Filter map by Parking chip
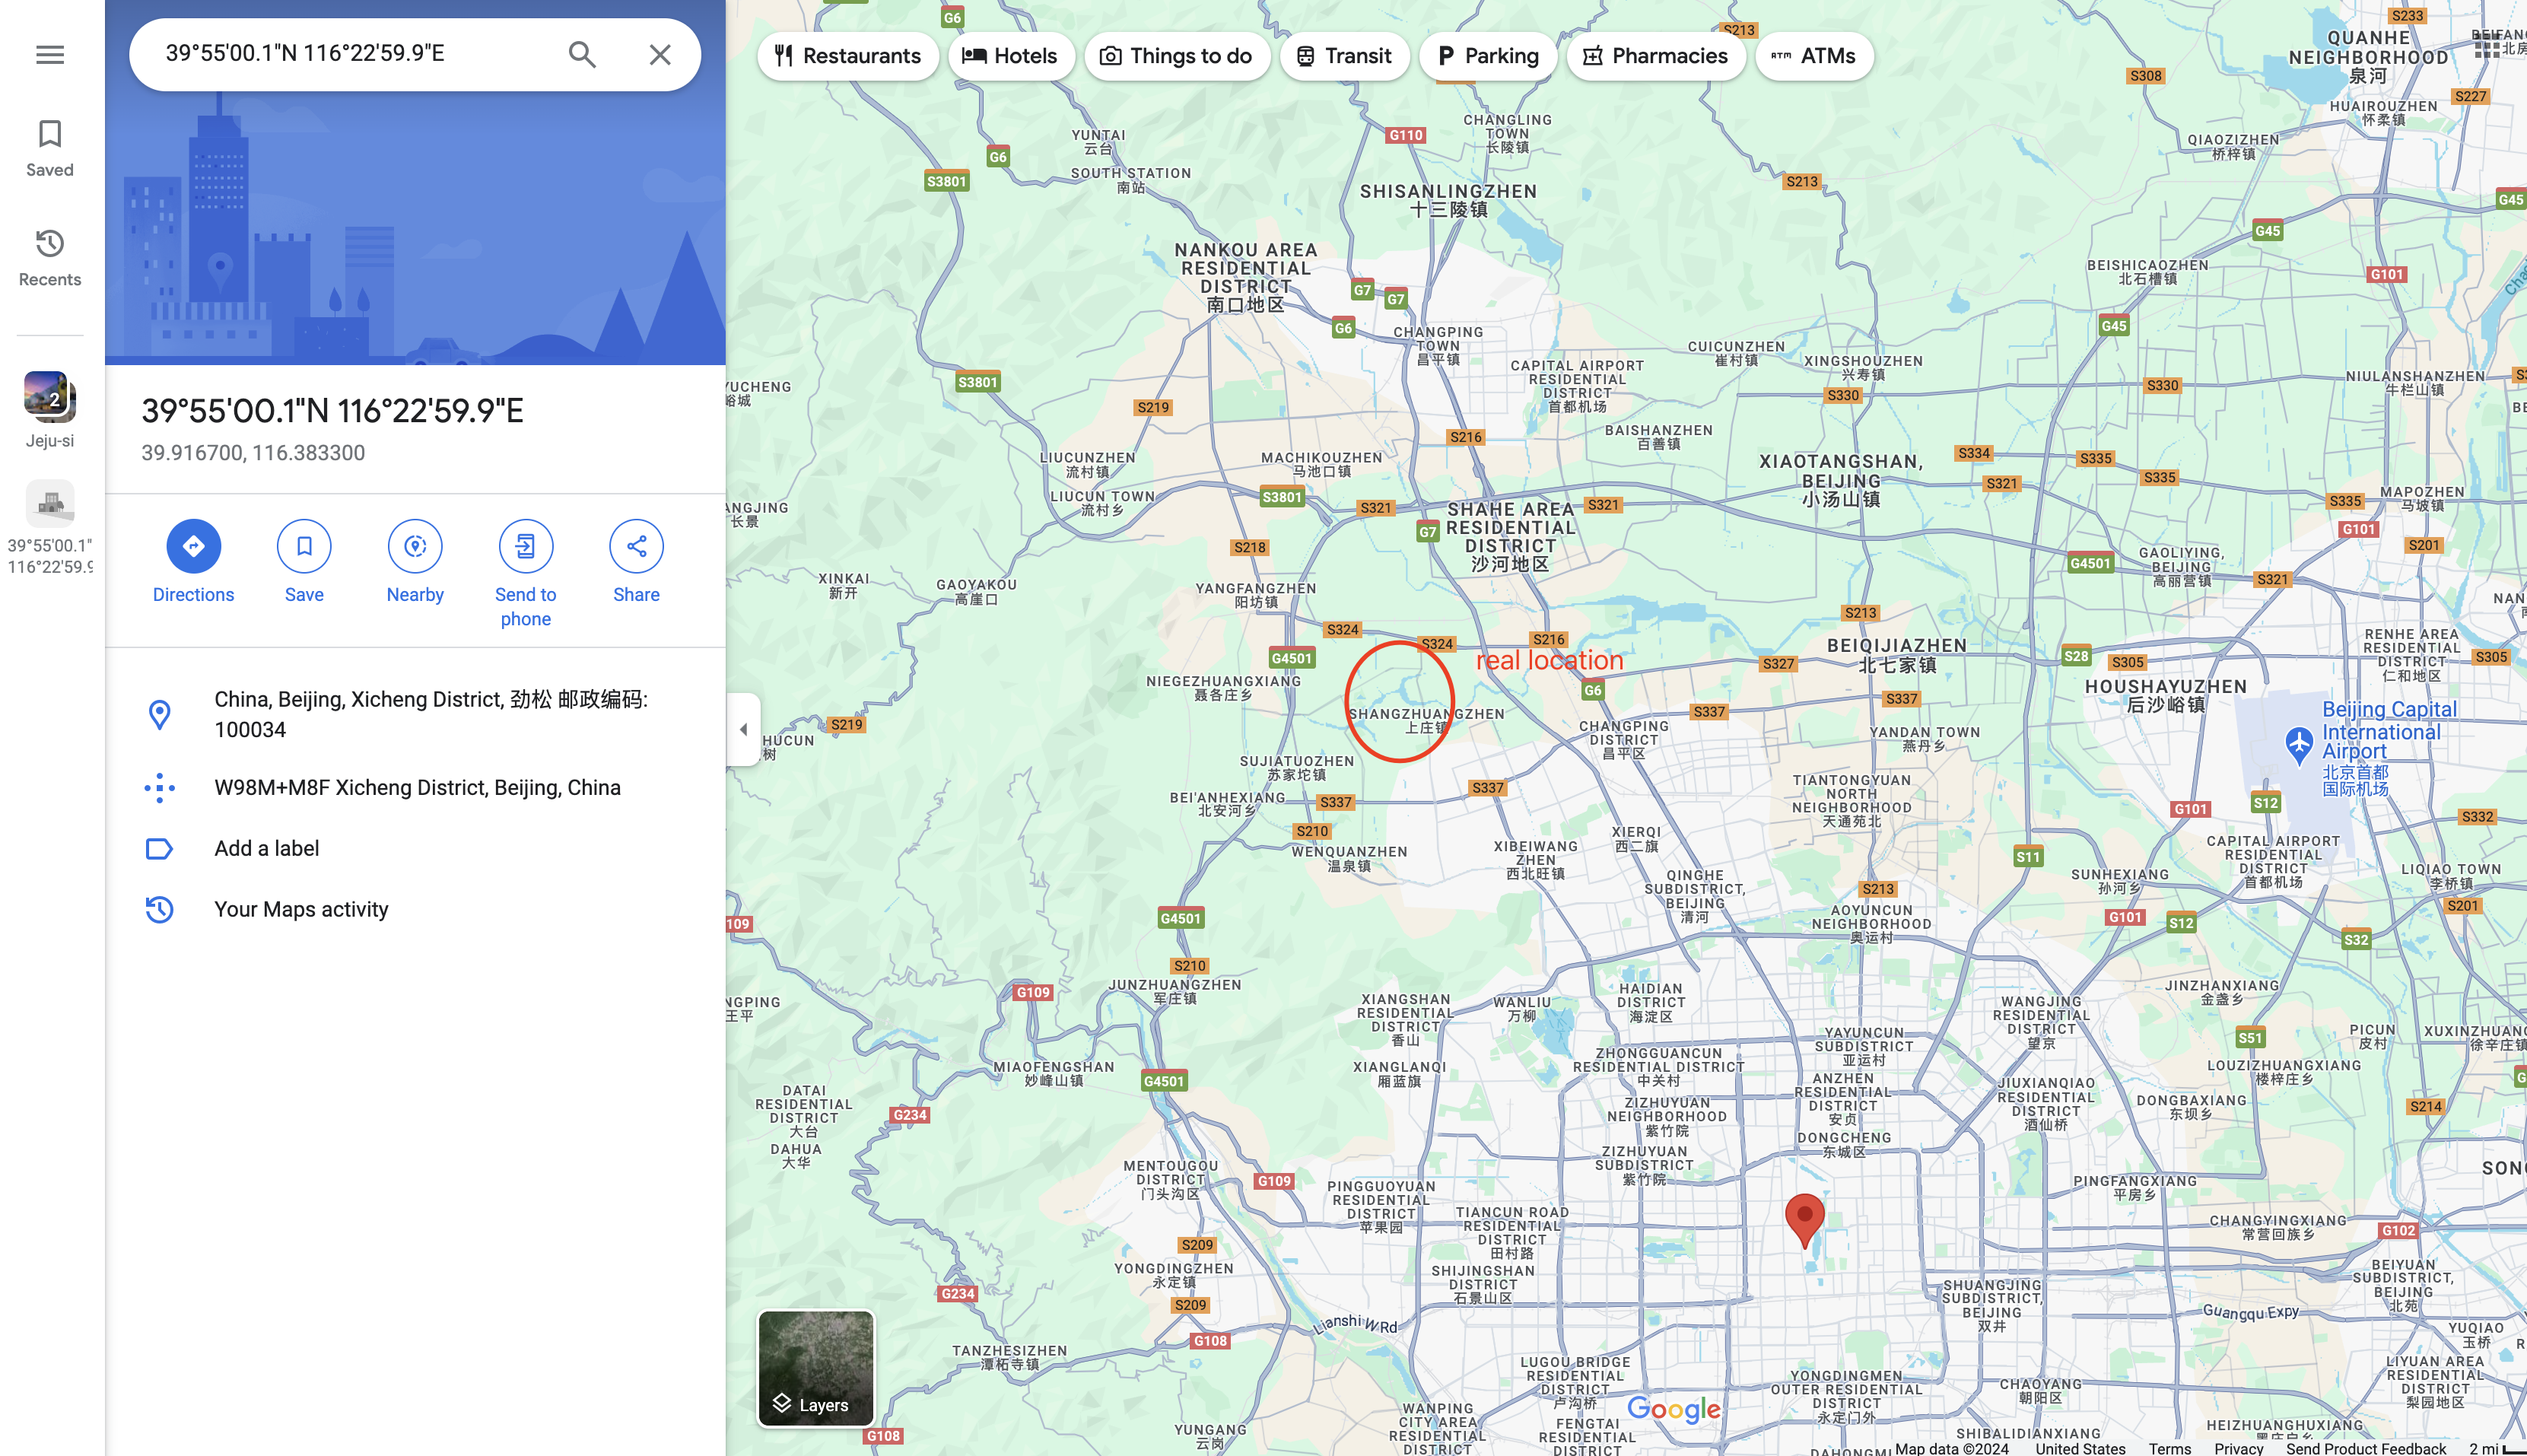Viewport: 2527px width, 1456px height. (1487, 56)
